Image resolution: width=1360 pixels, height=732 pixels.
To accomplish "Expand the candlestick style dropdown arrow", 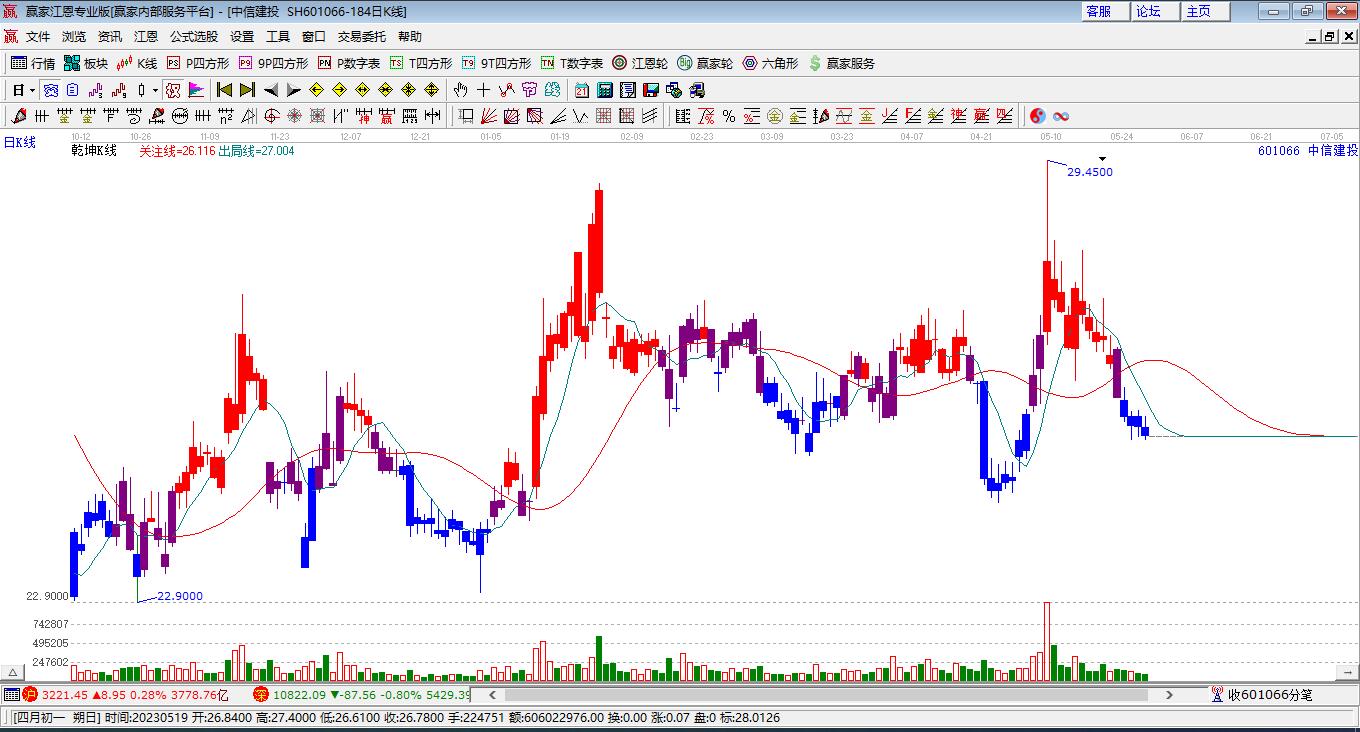I will 155,90.
